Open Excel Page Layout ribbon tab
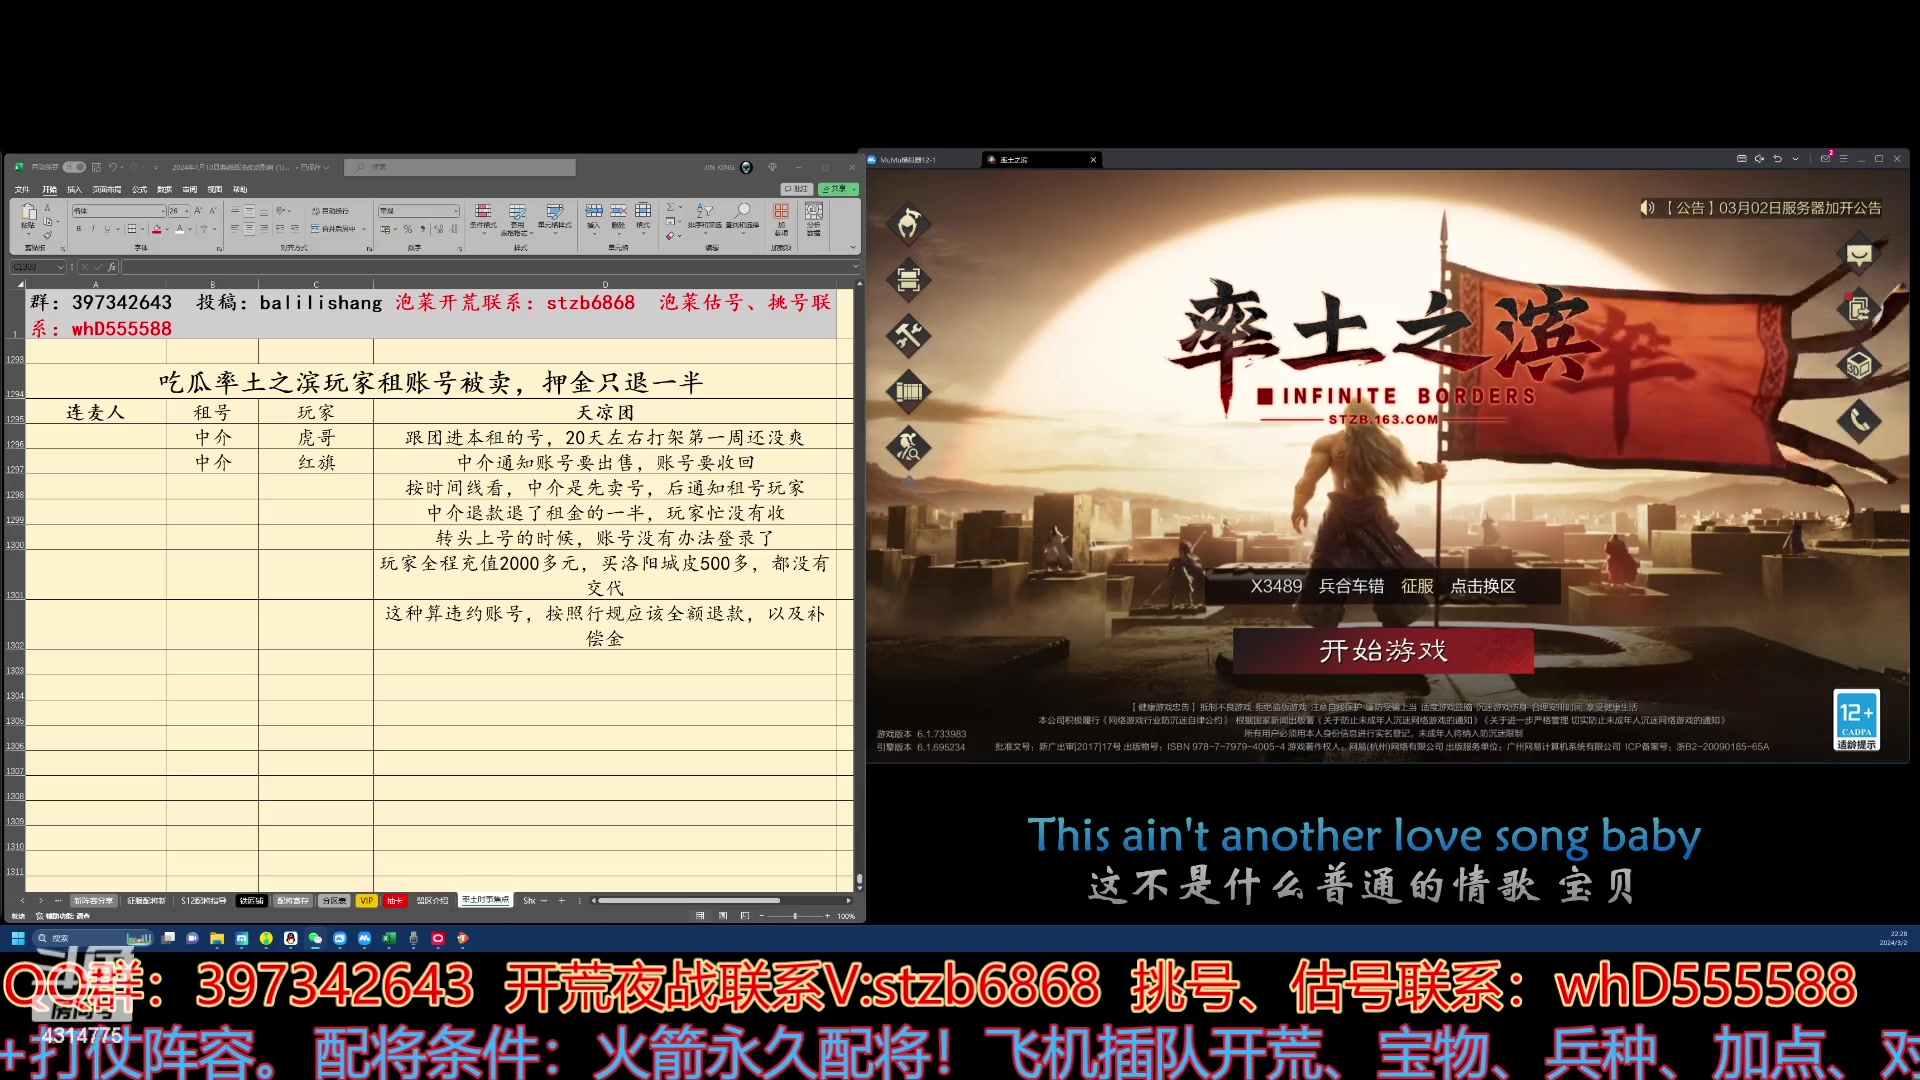This screenshot has width=1920, height=1080. pyautogui.click(x=106, y=189)
